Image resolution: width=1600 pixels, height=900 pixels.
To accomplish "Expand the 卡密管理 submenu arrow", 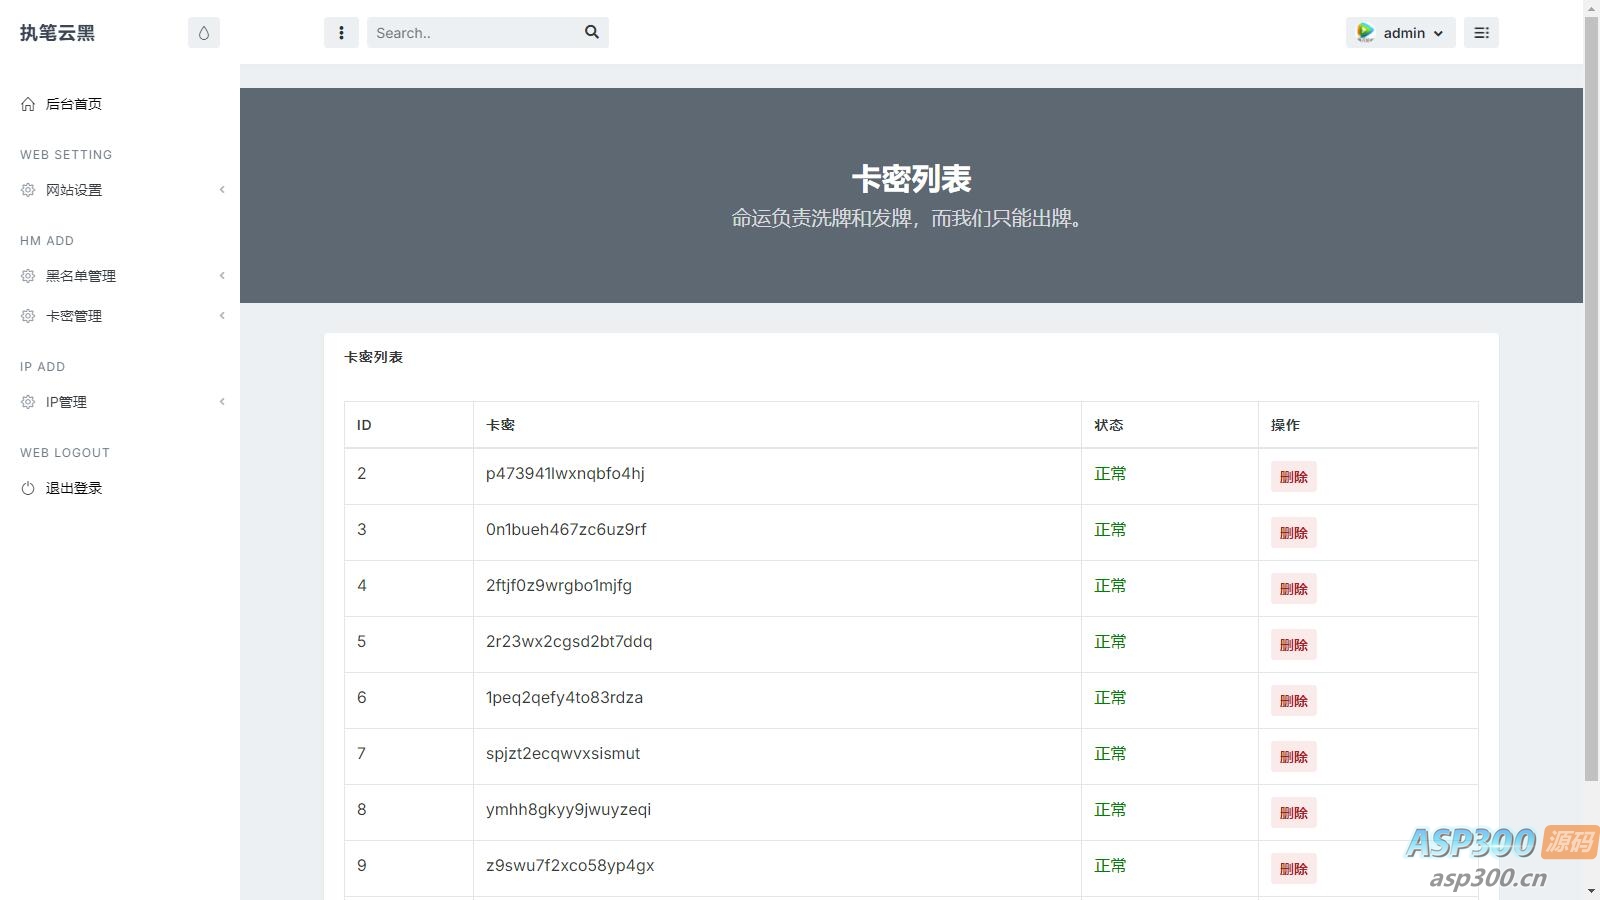I will [222, 316].
